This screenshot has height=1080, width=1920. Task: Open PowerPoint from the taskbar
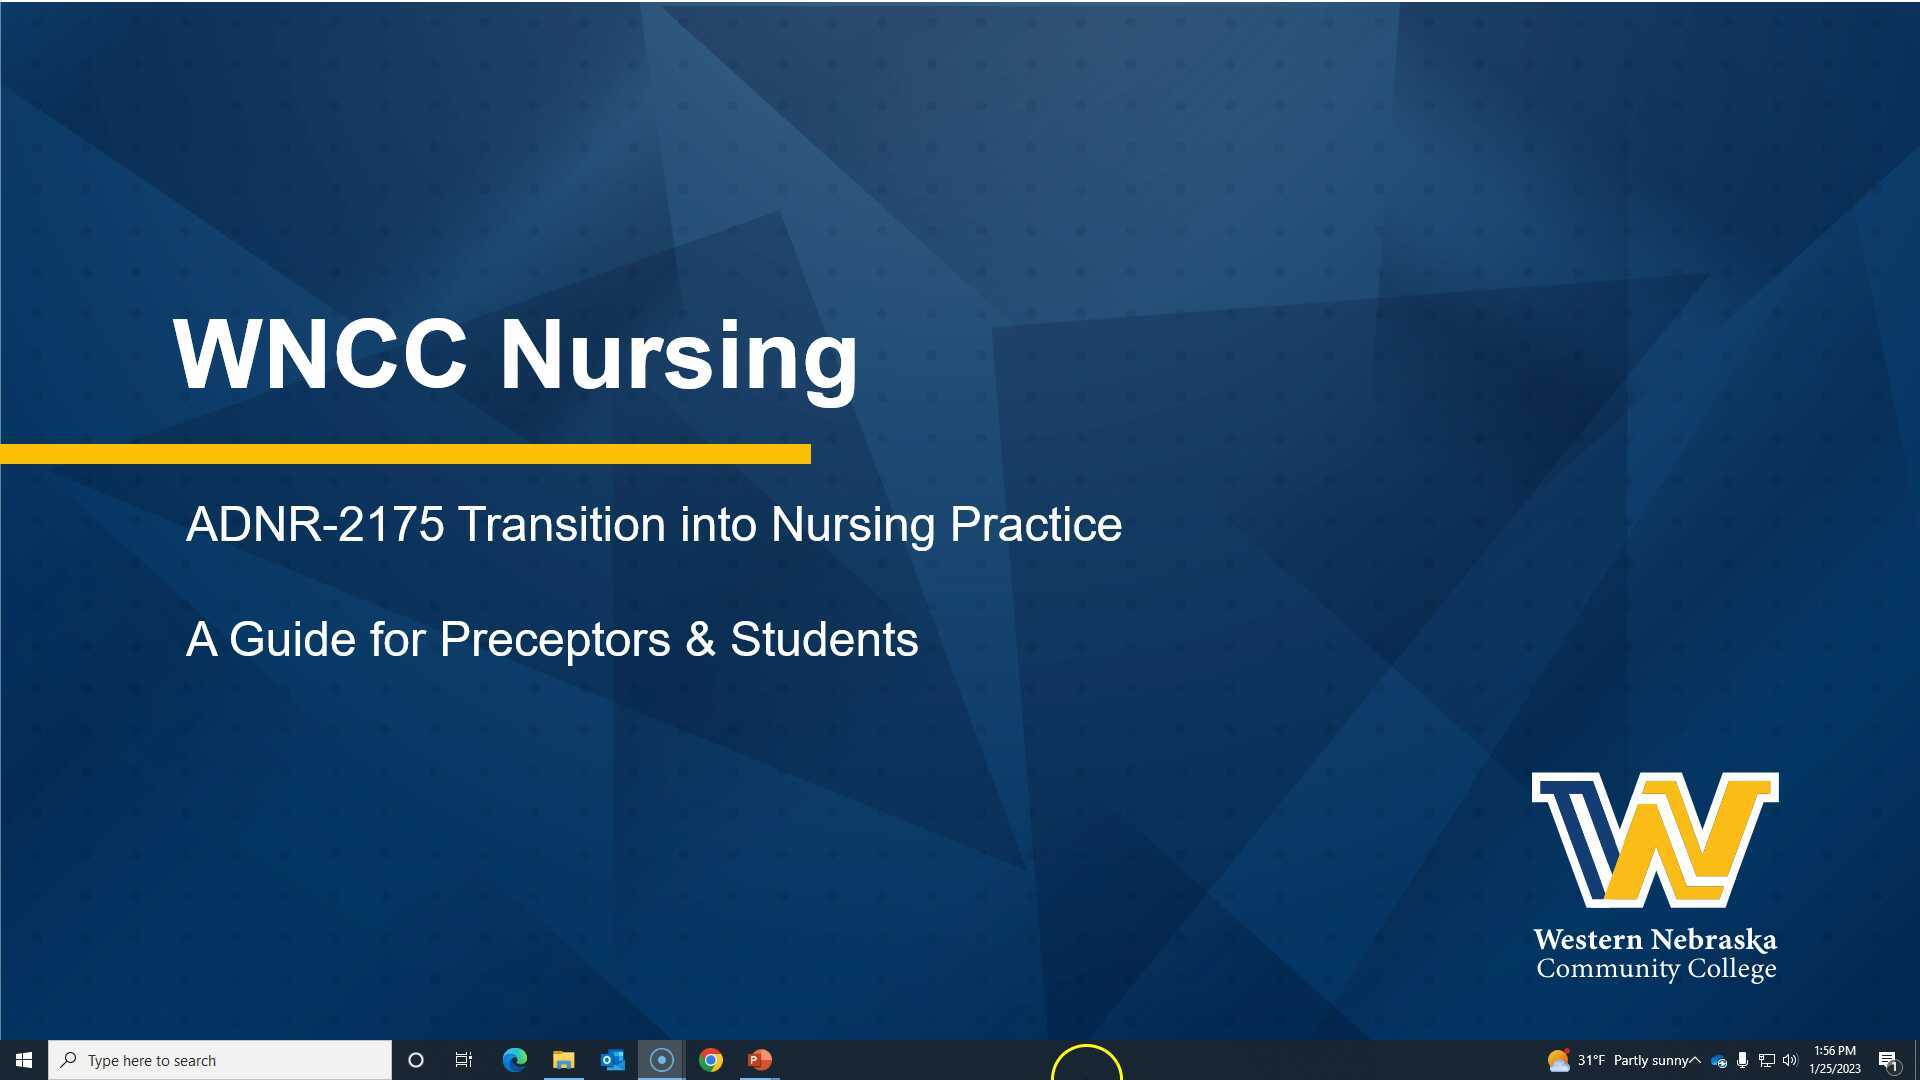coord(759,1059)
